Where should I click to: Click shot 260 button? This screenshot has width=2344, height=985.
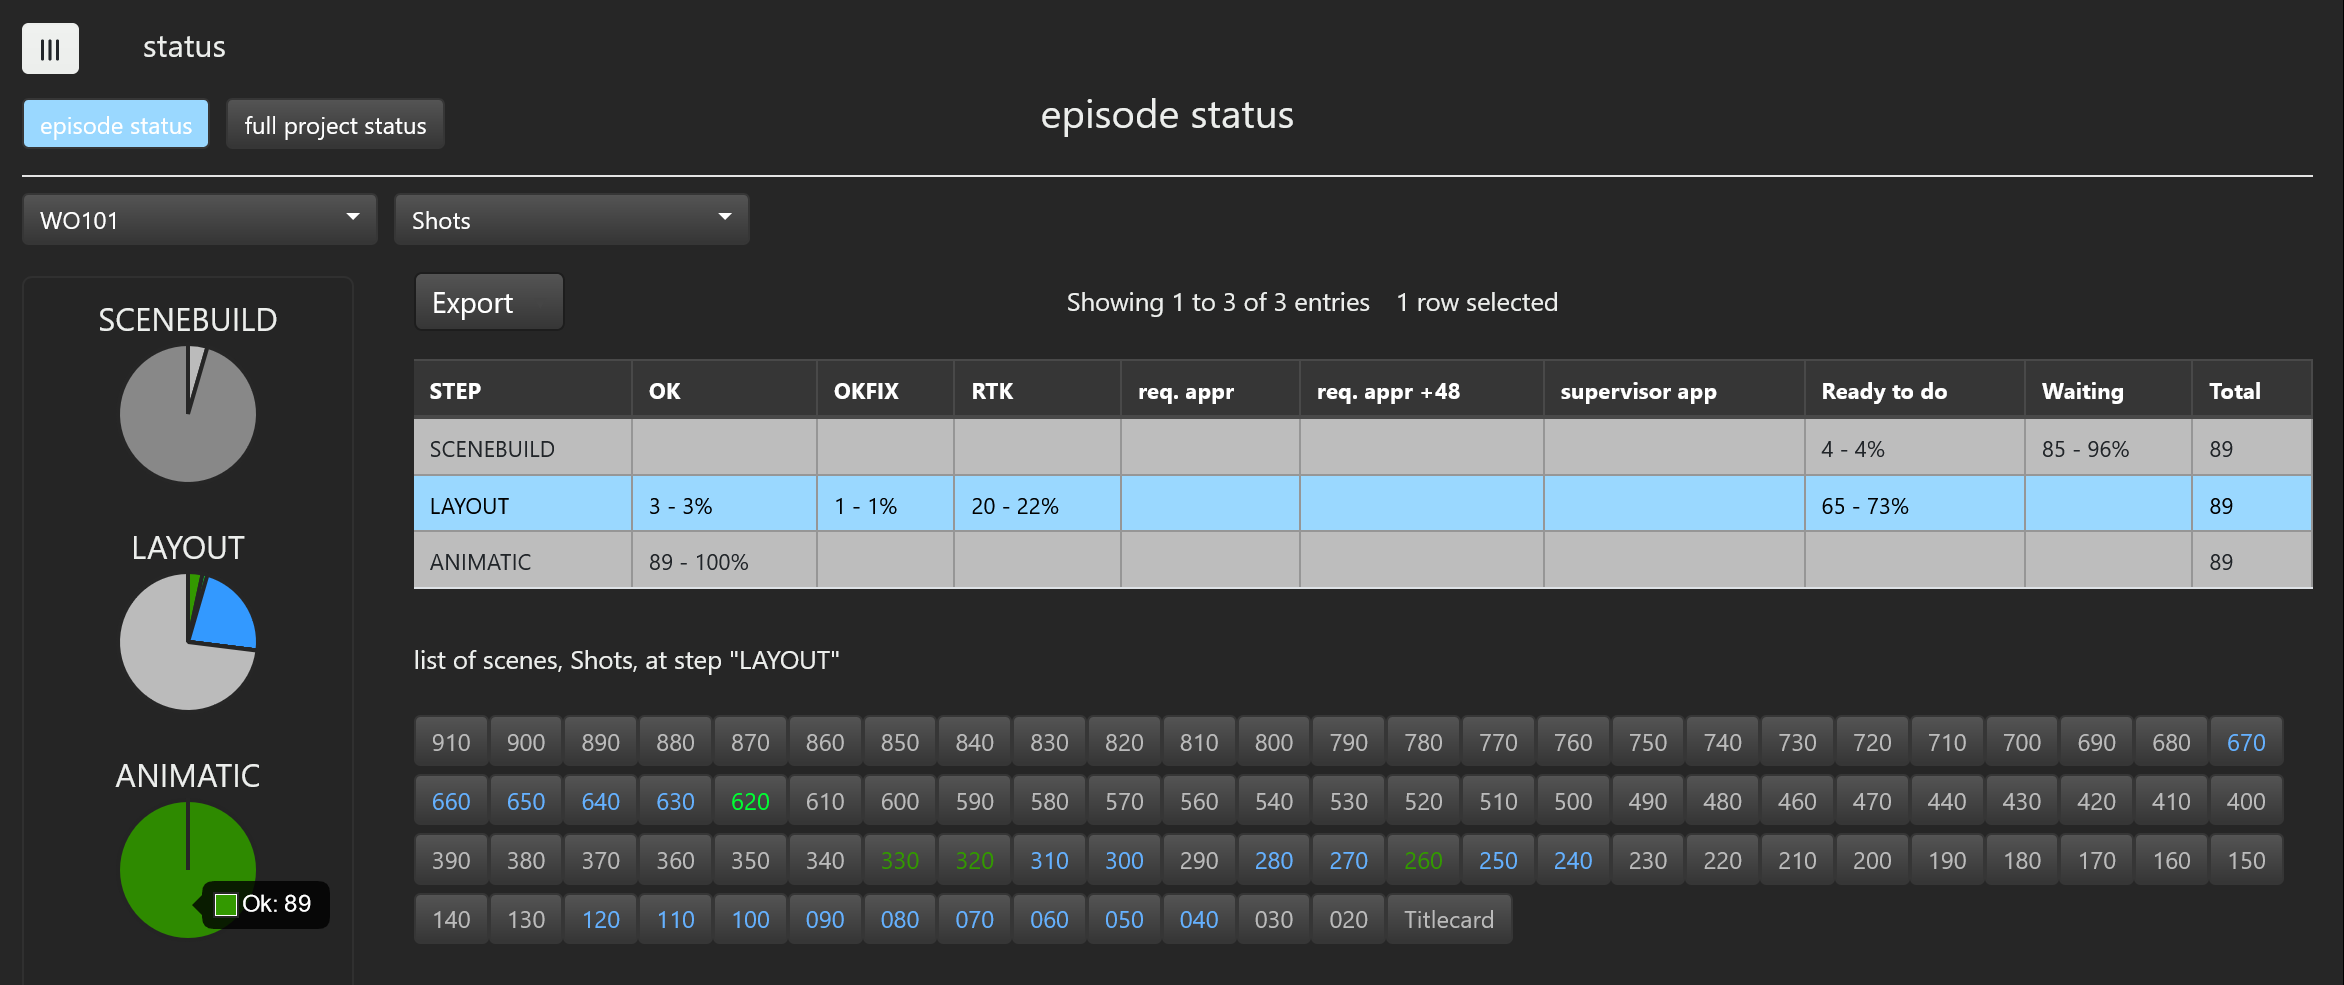point(1423,860)
